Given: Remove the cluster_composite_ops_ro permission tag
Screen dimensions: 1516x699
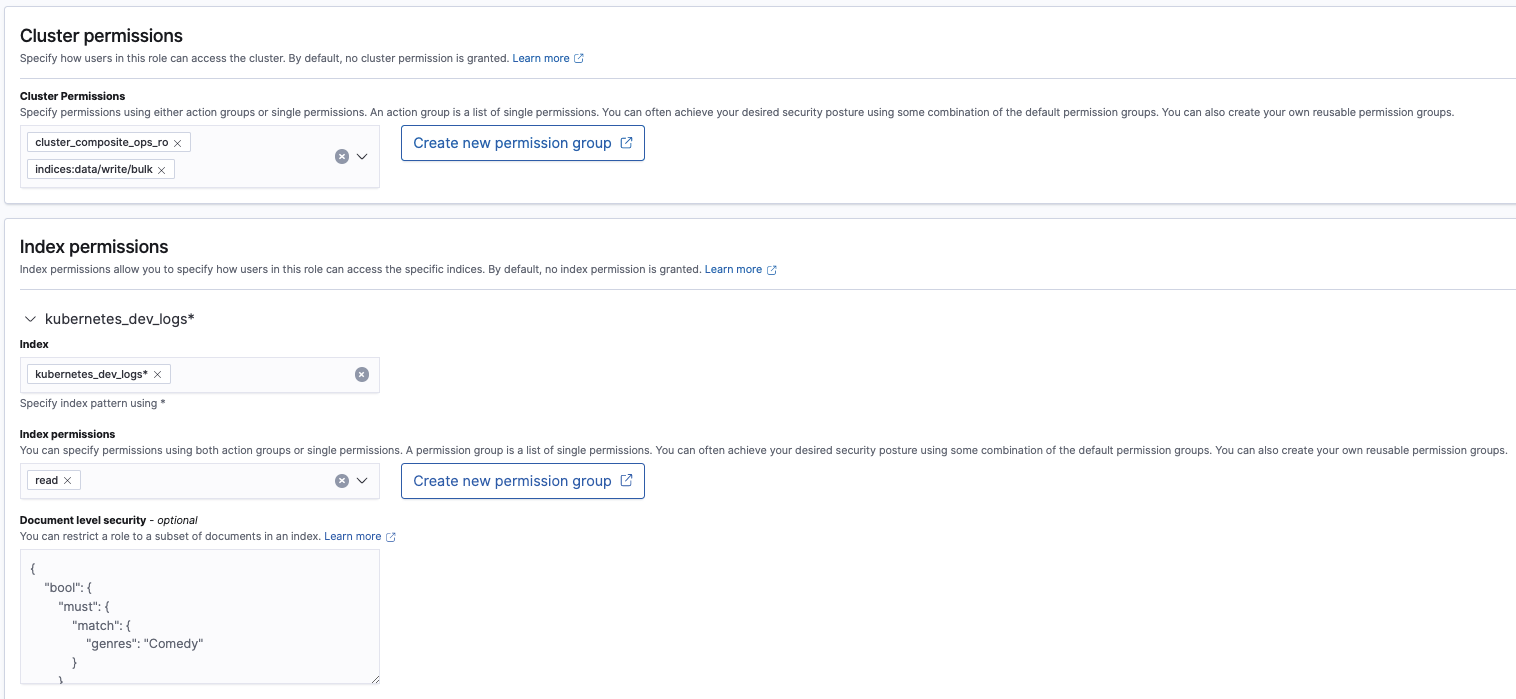Looking at the screenshot, I should (178, 142).
